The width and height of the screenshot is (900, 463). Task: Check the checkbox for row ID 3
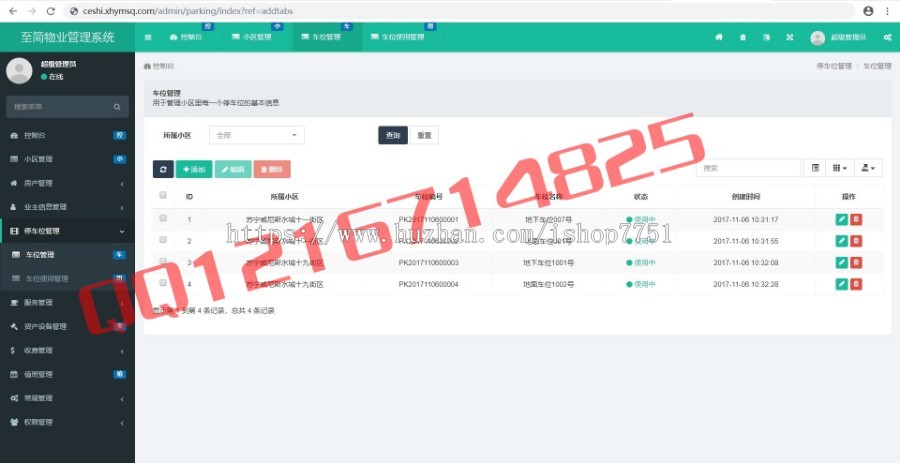click(163, 261)
